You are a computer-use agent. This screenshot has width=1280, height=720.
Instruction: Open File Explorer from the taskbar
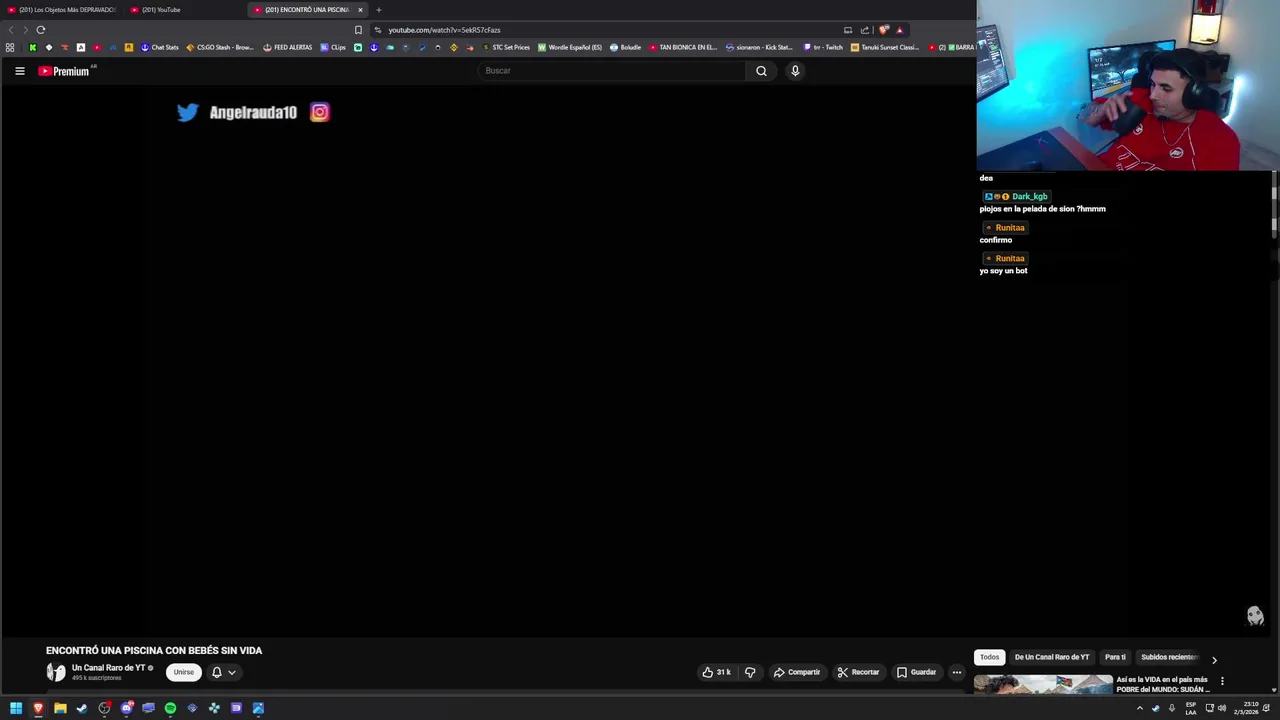pos(60,708)
